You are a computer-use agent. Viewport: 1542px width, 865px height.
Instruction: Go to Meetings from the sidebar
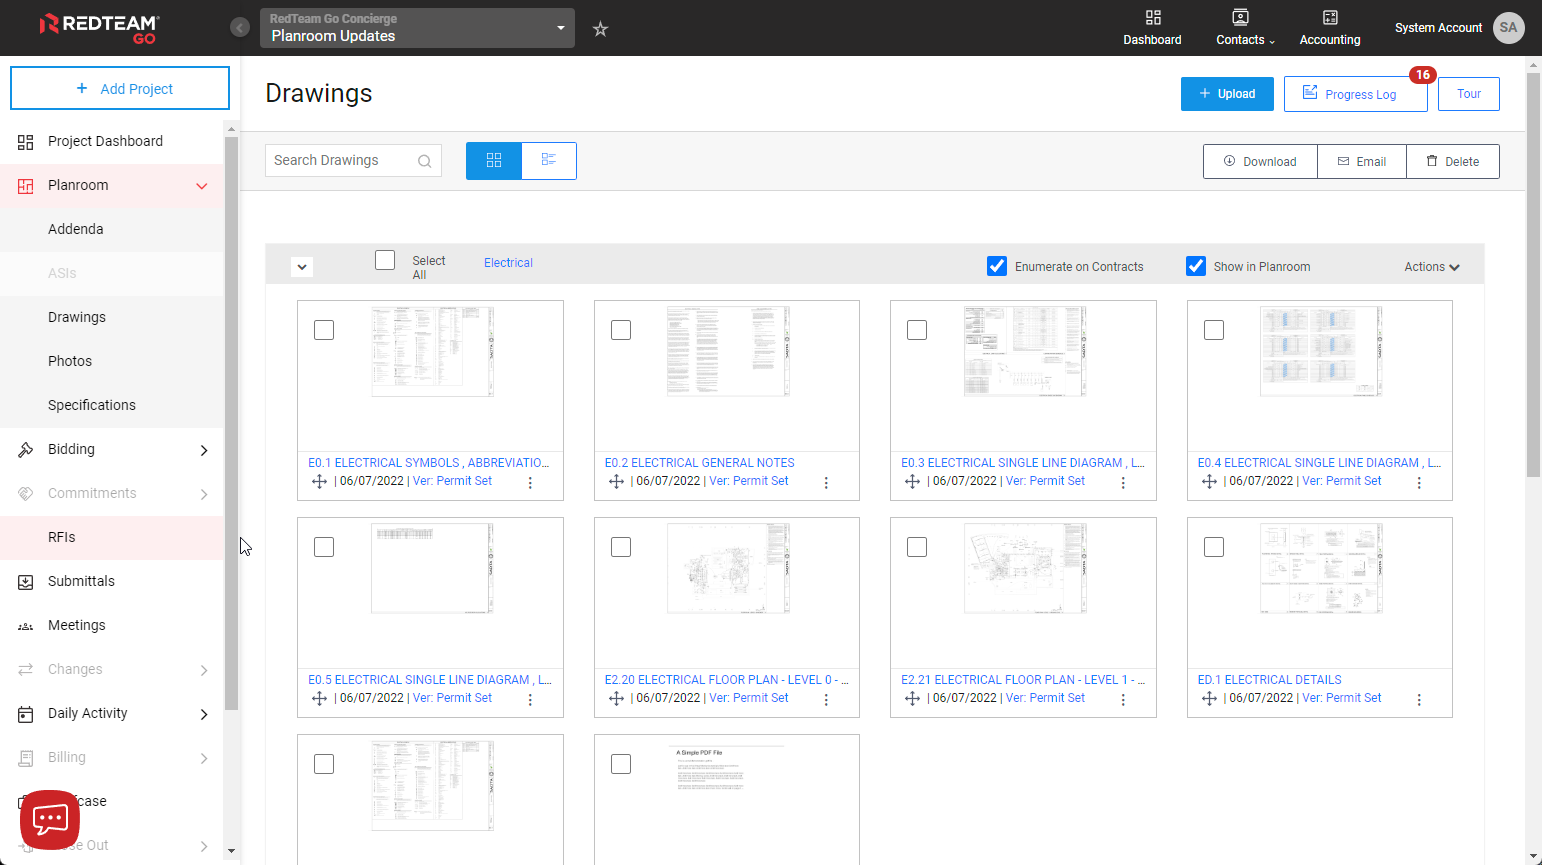pyautogui.click(x=77, y=625)
